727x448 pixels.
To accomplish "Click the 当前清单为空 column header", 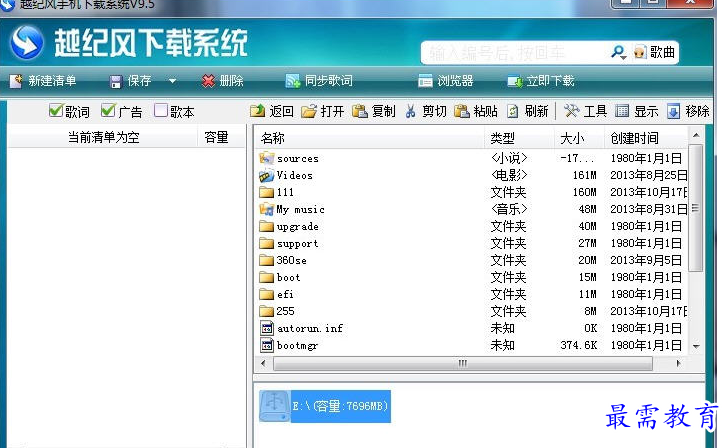I will (x=103, y=137).
